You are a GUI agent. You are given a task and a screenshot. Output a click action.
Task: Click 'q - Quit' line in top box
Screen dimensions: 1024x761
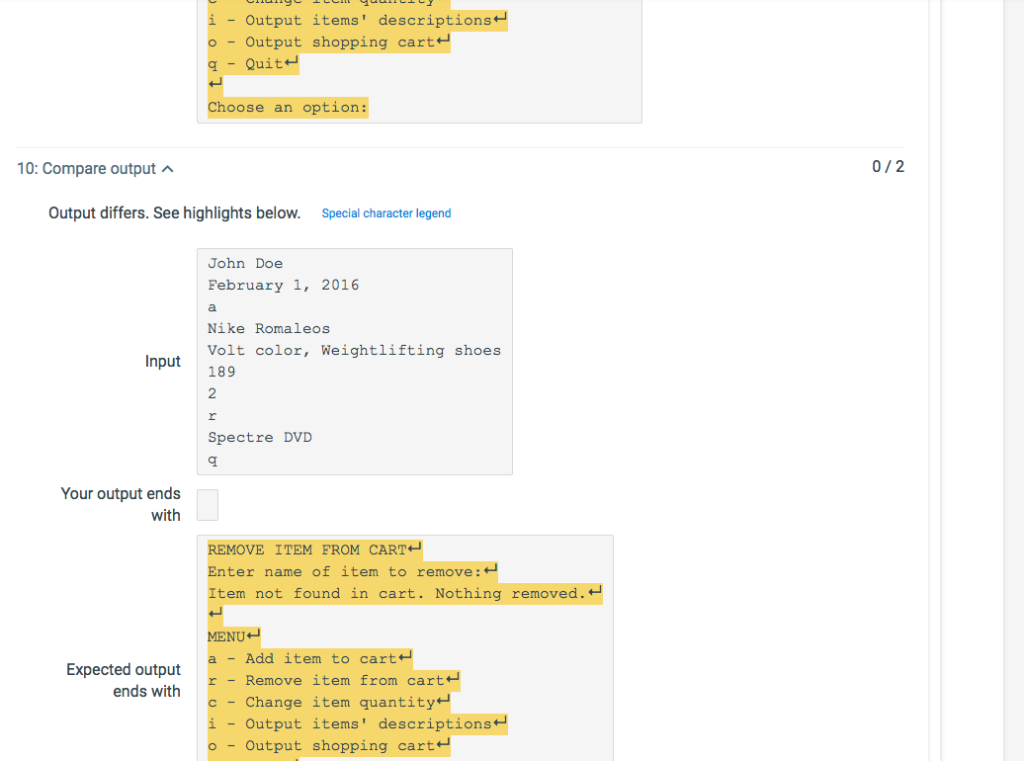point(253,63)
